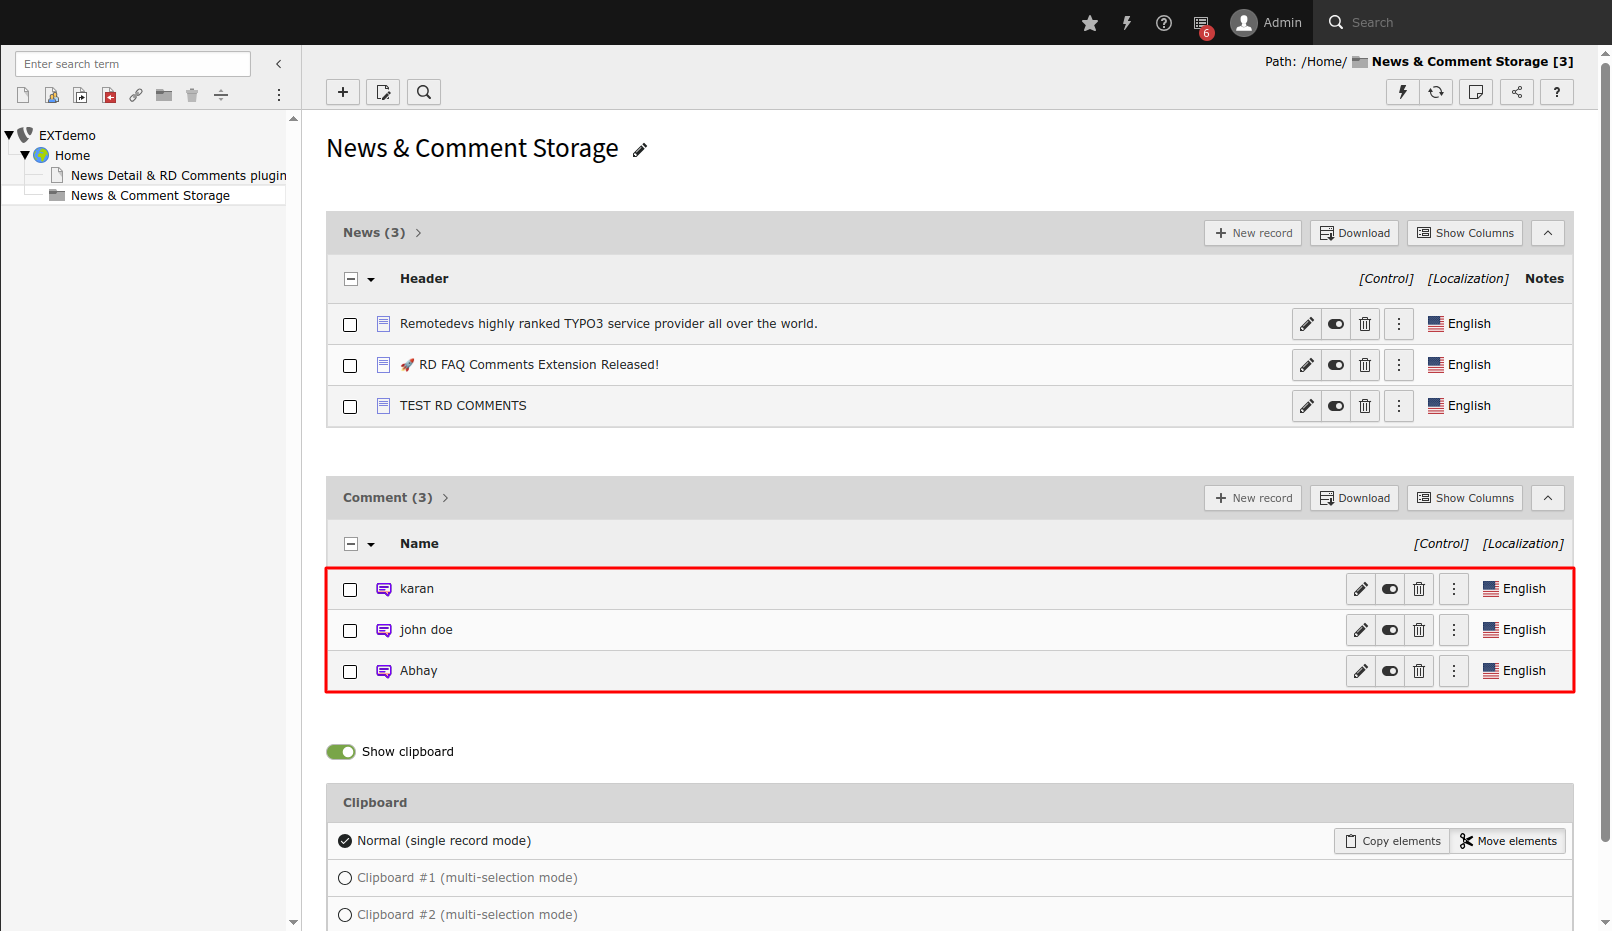Collapse the Home node in the page tree
This screenshot has height=931, width=1612.
pyautogui.click(x=25, y=155)
